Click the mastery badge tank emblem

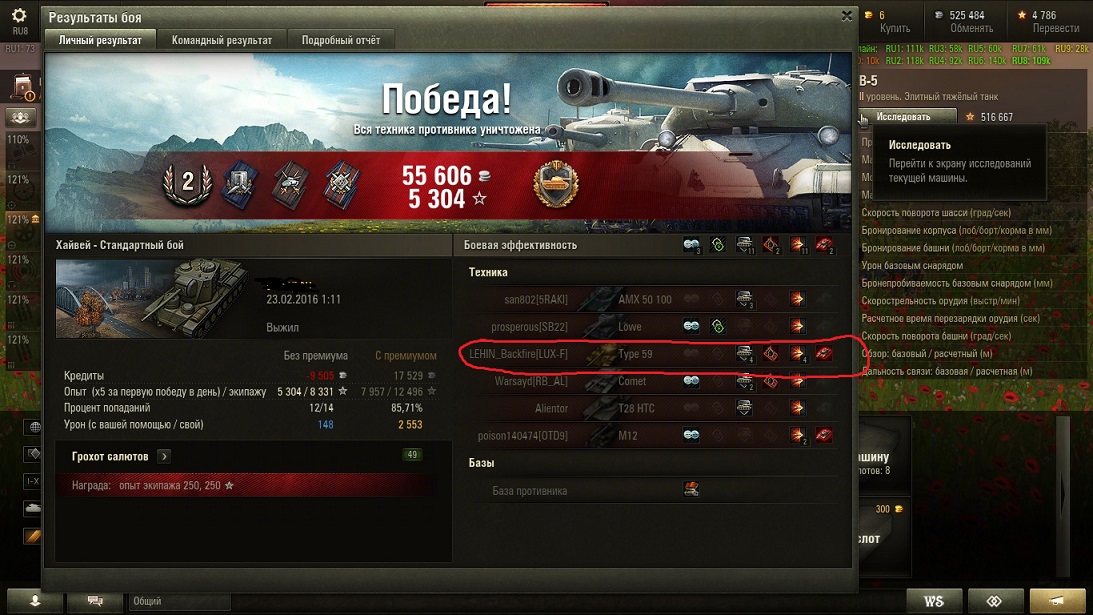tap(555, 185)
